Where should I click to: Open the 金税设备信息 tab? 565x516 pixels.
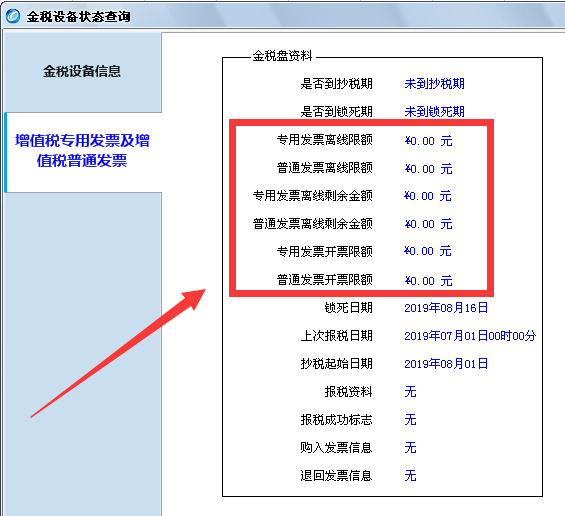82,71
